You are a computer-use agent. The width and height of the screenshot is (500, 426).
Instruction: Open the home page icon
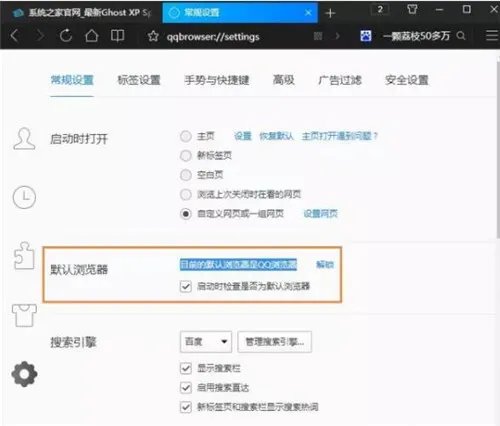coord(91,35)
